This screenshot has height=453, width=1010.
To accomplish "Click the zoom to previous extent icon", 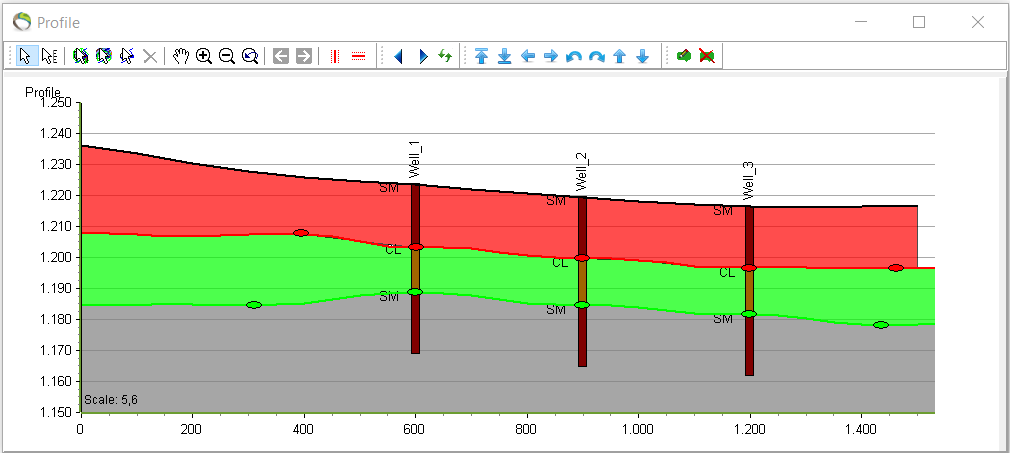I will point(250,56).
